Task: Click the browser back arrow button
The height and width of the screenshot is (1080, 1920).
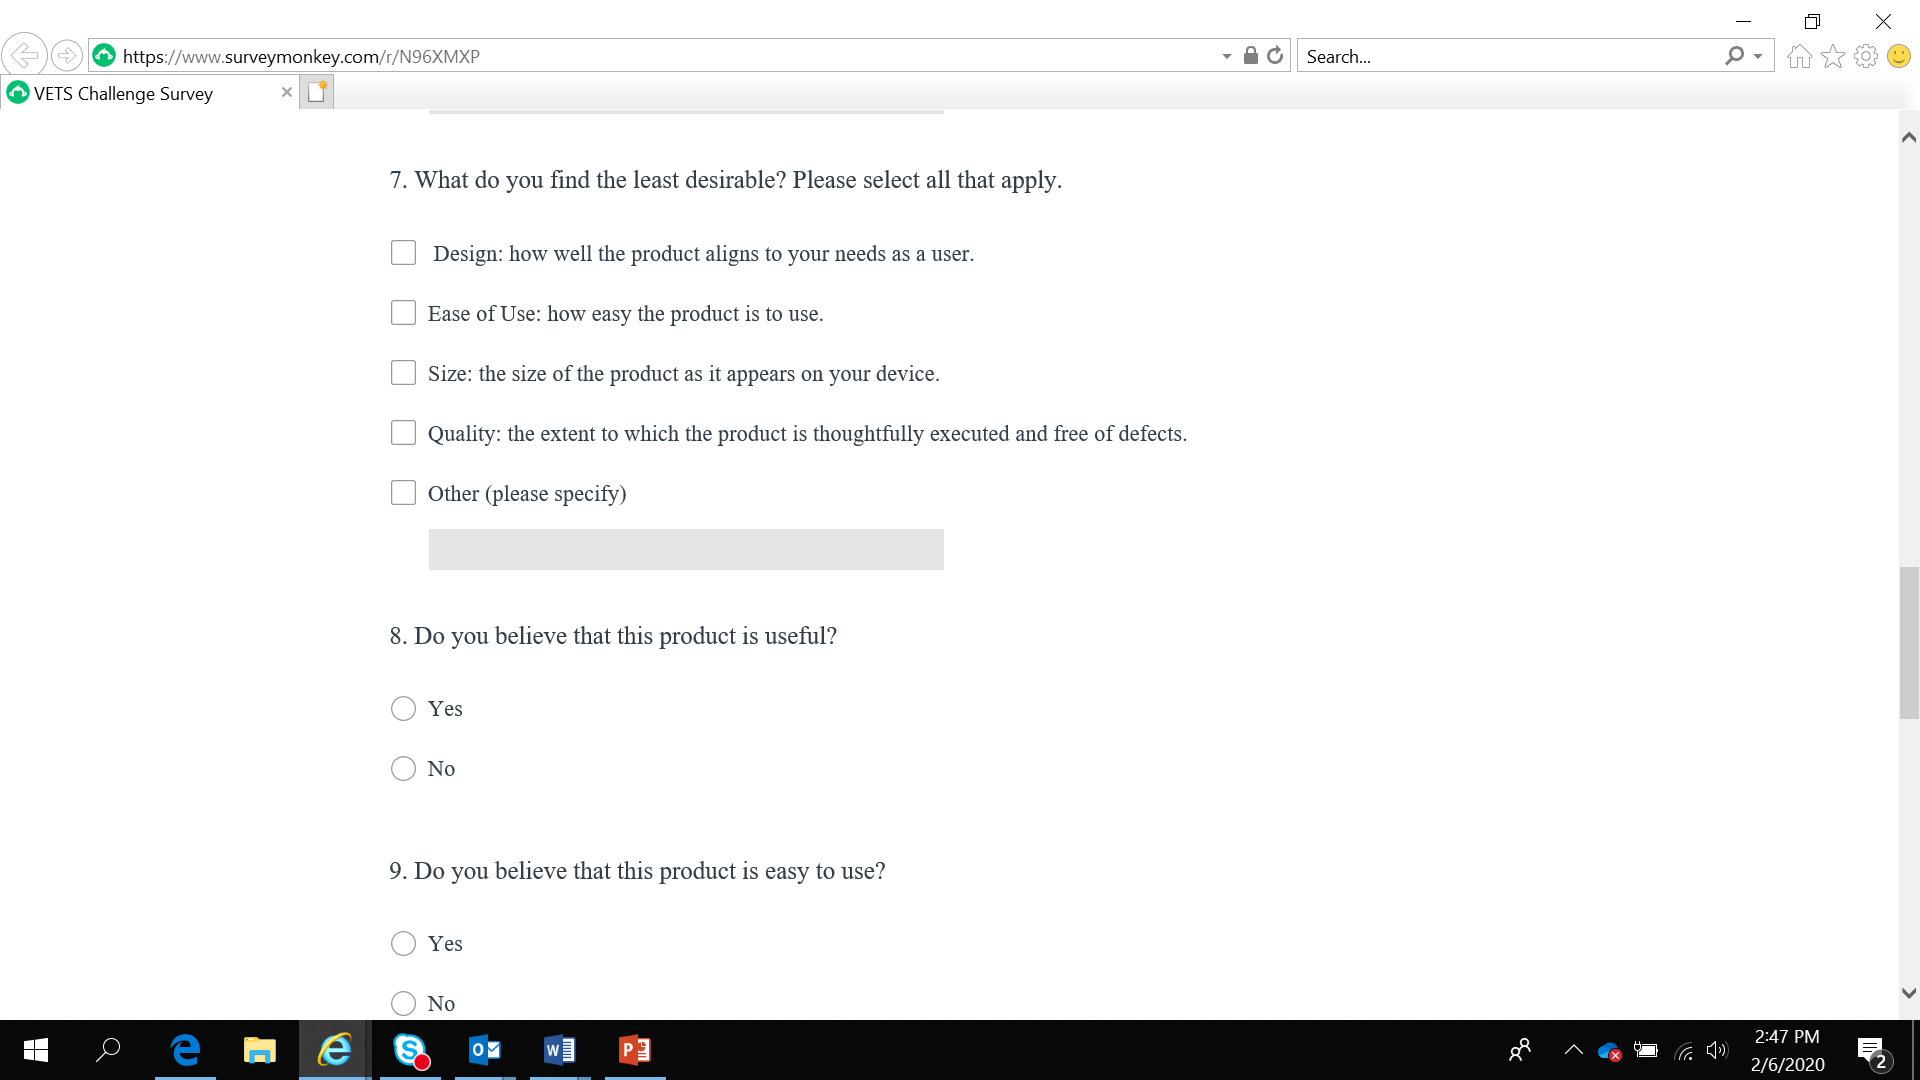Action: coord(24,55)
